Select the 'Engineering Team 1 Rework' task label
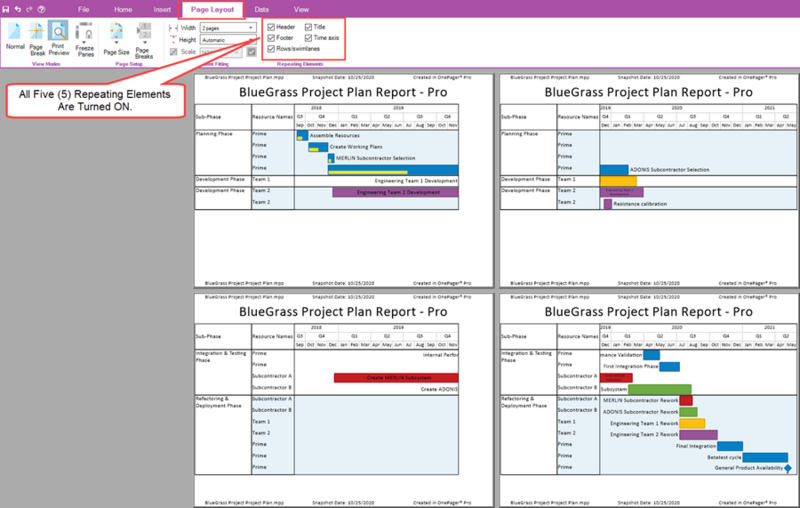This screenshot has height=508, width=800. coord(644,424)
